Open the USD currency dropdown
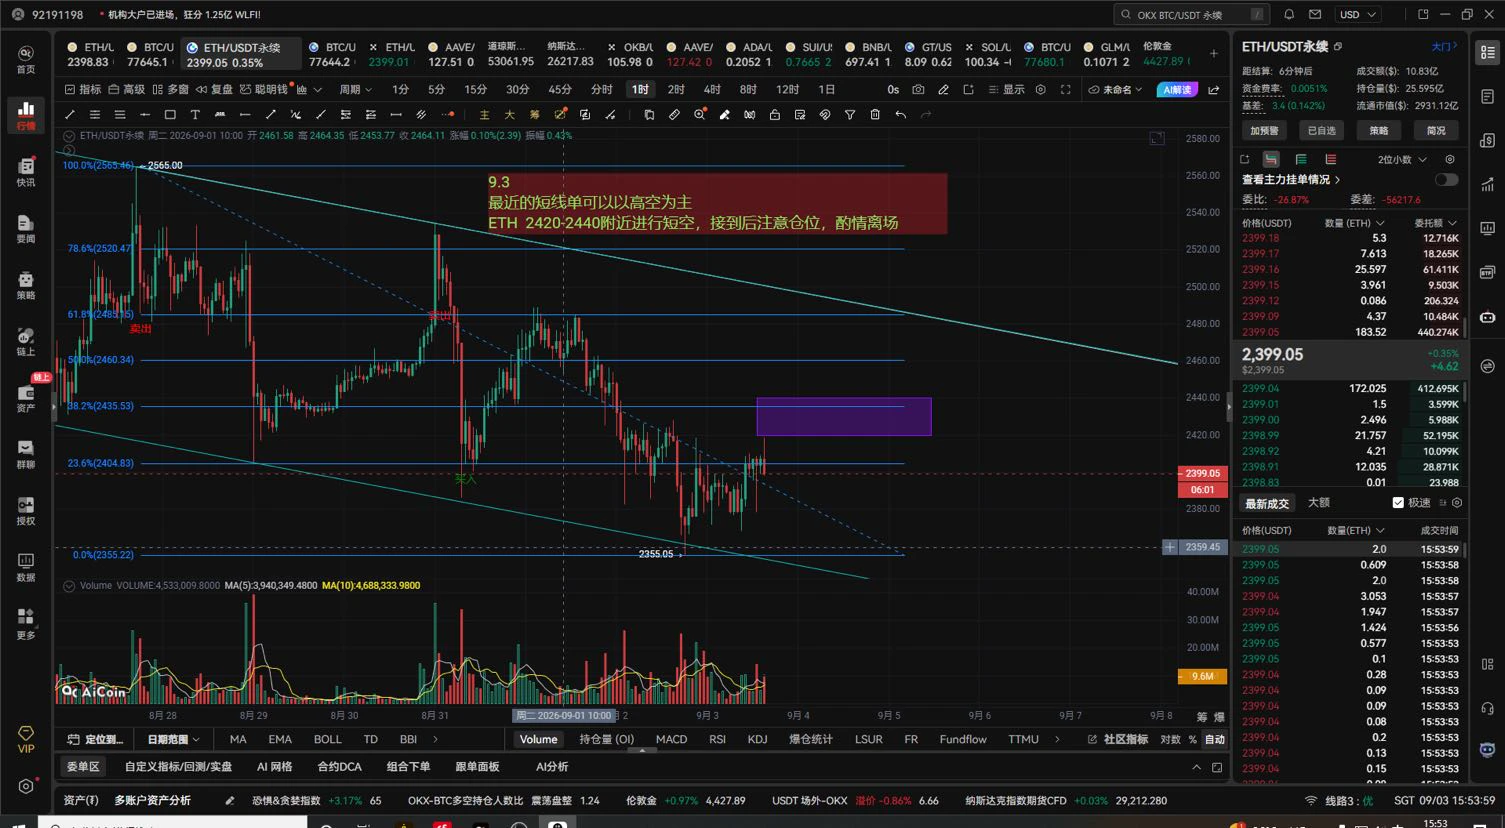The width and height of the screenshot is (1505, 828). pyautogui.click(x=1358, y=15)
